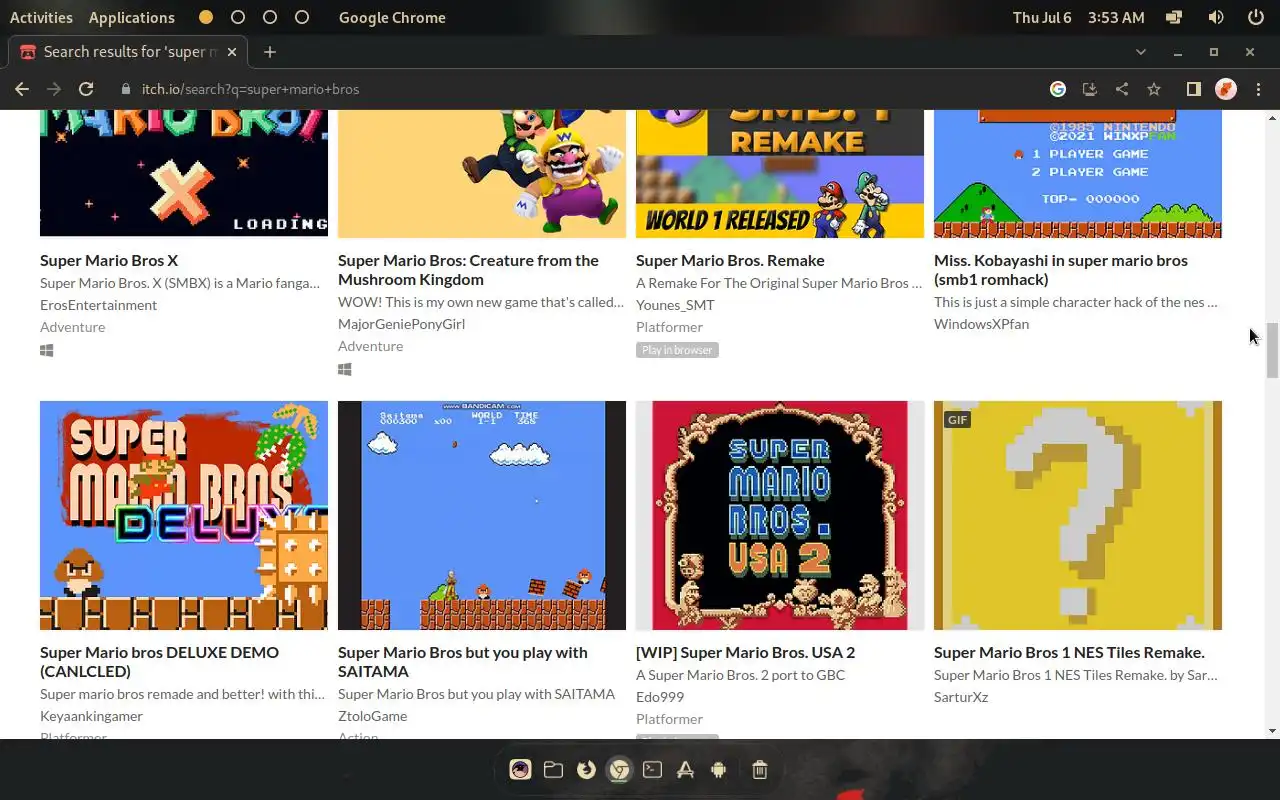Click the DELUXE game cover thumbnail

pyautogui.click(x=184, y=515)
